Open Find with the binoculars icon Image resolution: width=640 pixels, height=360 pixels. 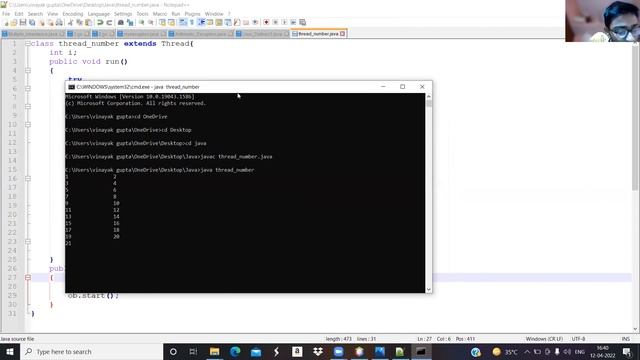pyautogui.click(x=121, y=22)
